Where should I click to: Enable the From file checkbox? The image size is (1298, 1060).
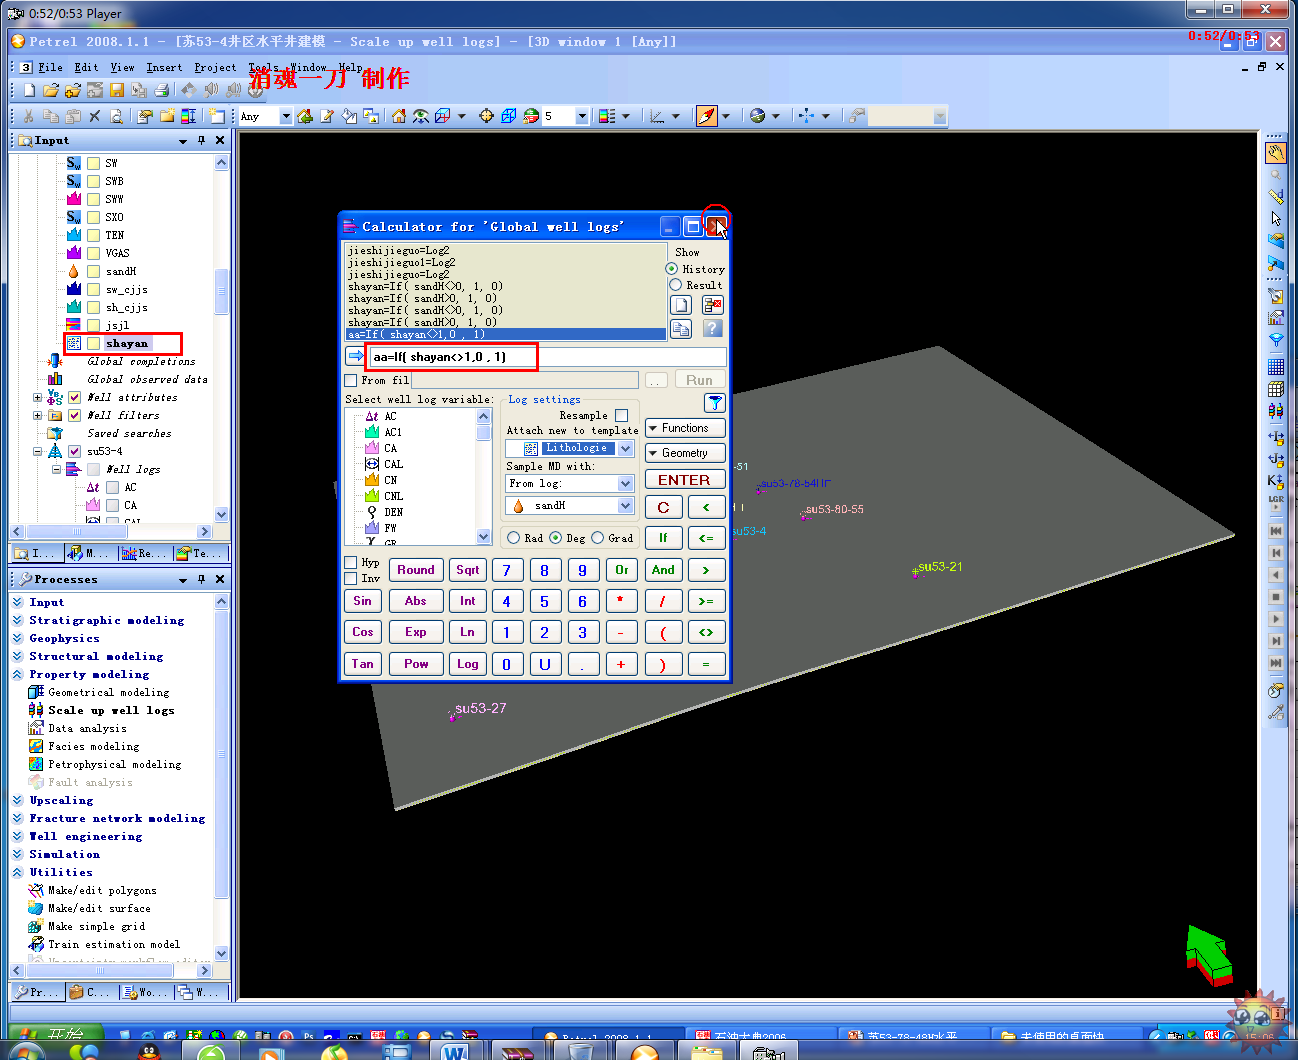tap(350, 381)
